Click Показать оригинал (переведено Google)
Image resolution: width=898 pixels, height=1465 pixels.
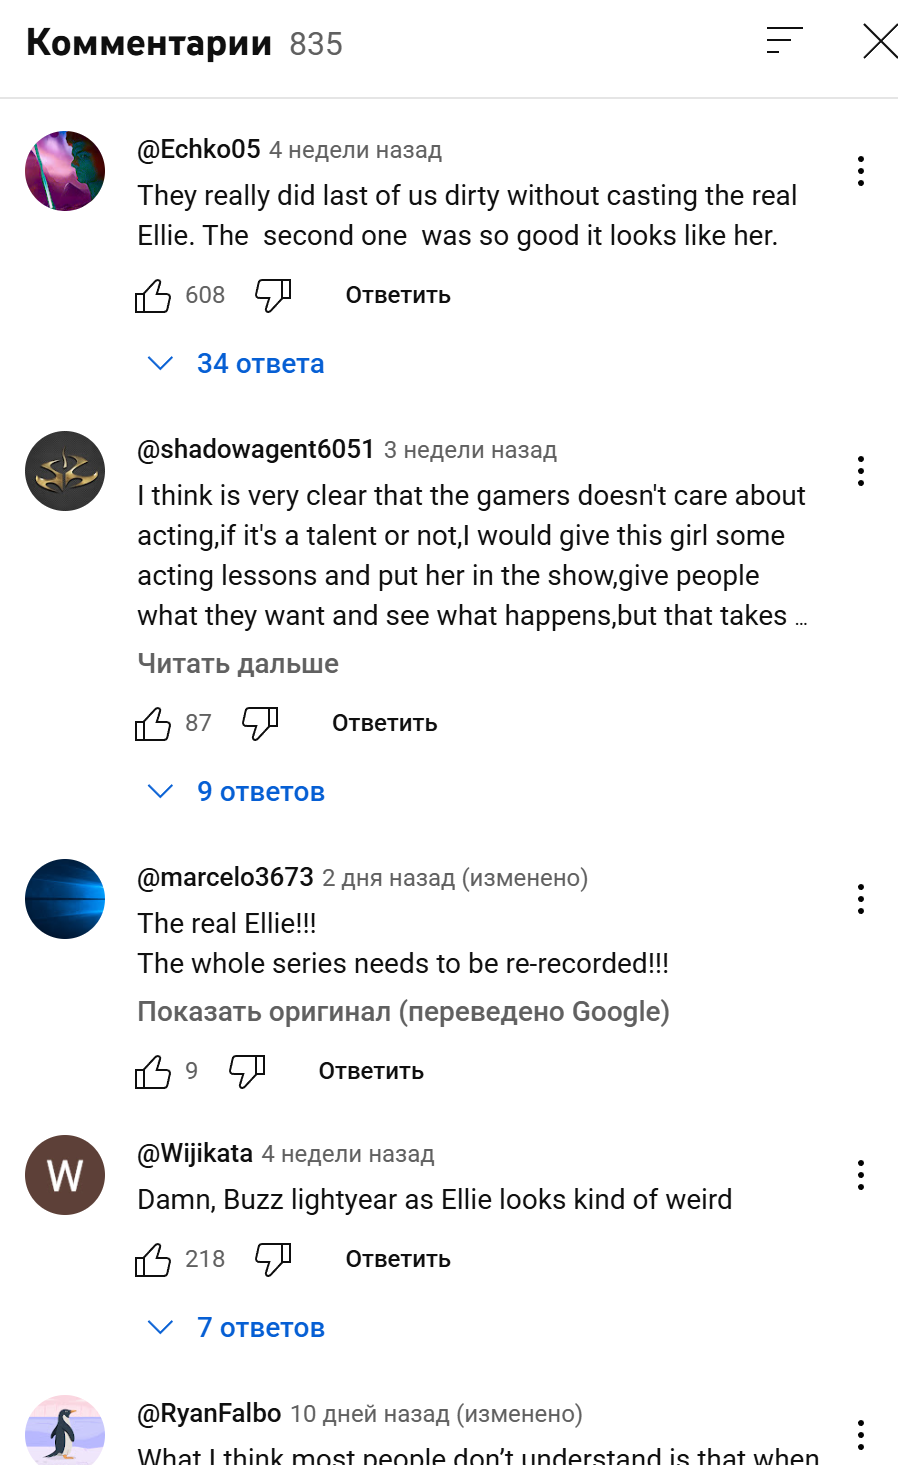[403, 1011]
